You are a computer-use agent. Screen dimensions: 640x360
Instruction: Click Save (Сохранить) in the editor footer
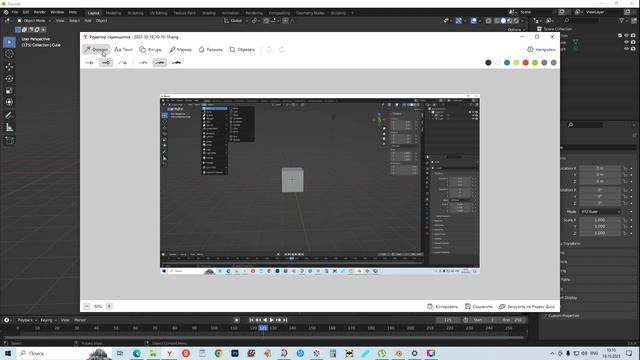click(x=479, y=306)
